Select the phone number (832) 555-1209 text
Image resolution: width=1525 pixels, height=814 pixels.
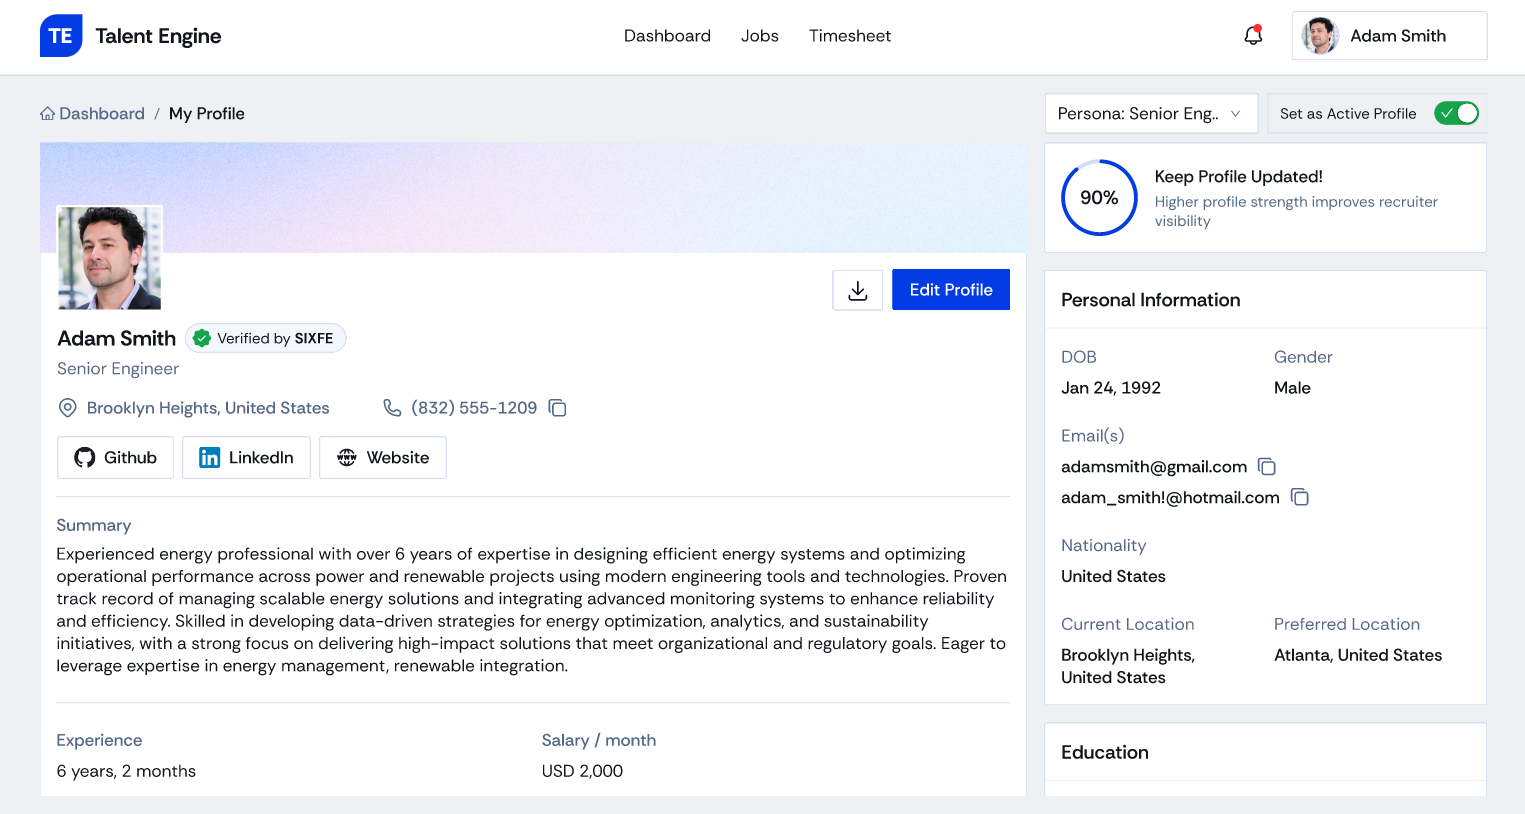coord(474,408)
